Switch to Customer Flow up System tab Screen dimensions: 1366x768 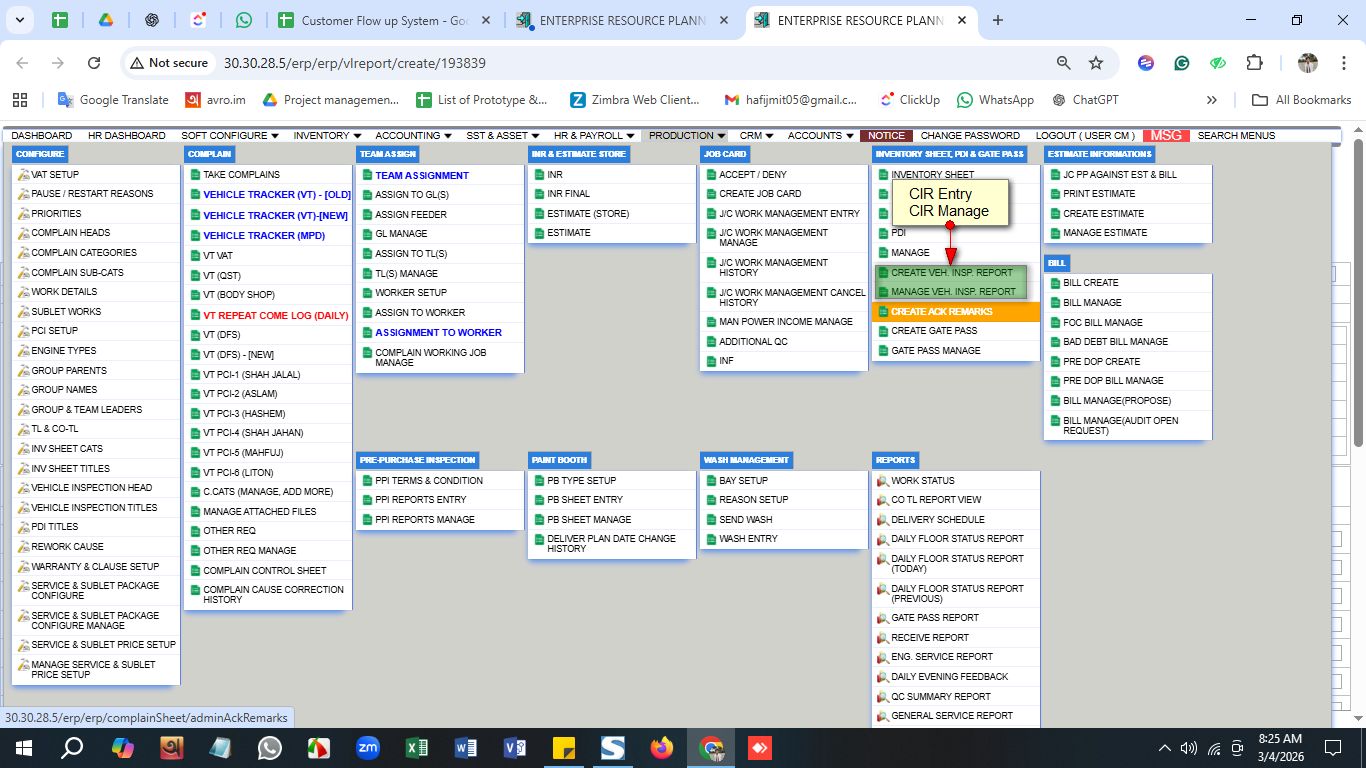point(385,20)
